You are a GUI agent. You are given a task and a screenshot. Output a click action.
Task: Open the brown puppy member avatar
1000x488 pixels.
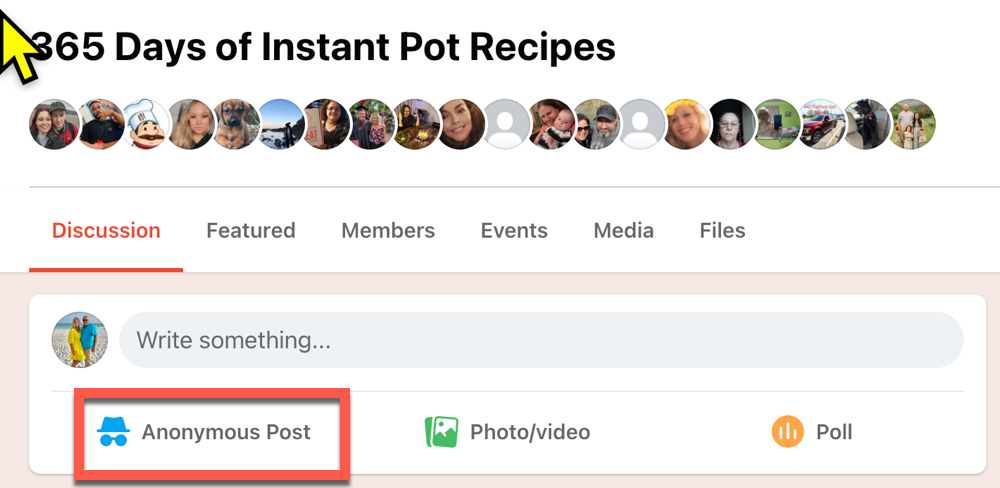(x=237, y=124)
